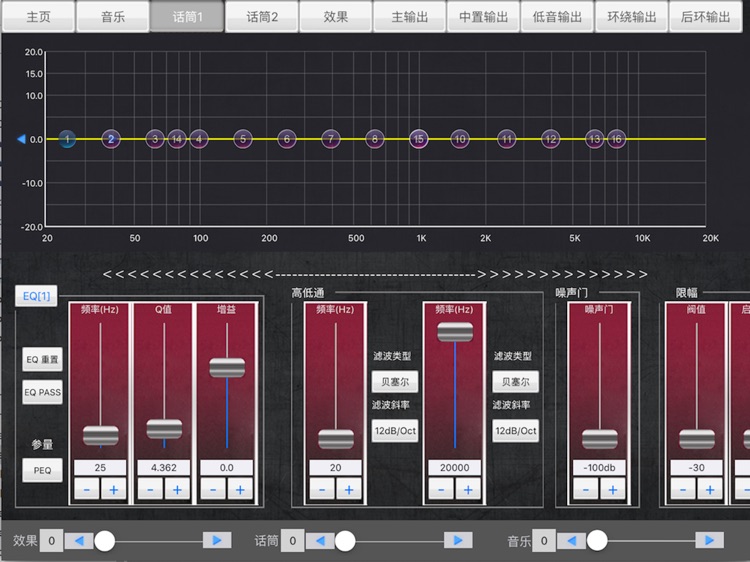Viewport: 750px width, 562px height.
Task: Open the 12dB/Oct slope dropdown beside 20000
Action: [515, 430]
